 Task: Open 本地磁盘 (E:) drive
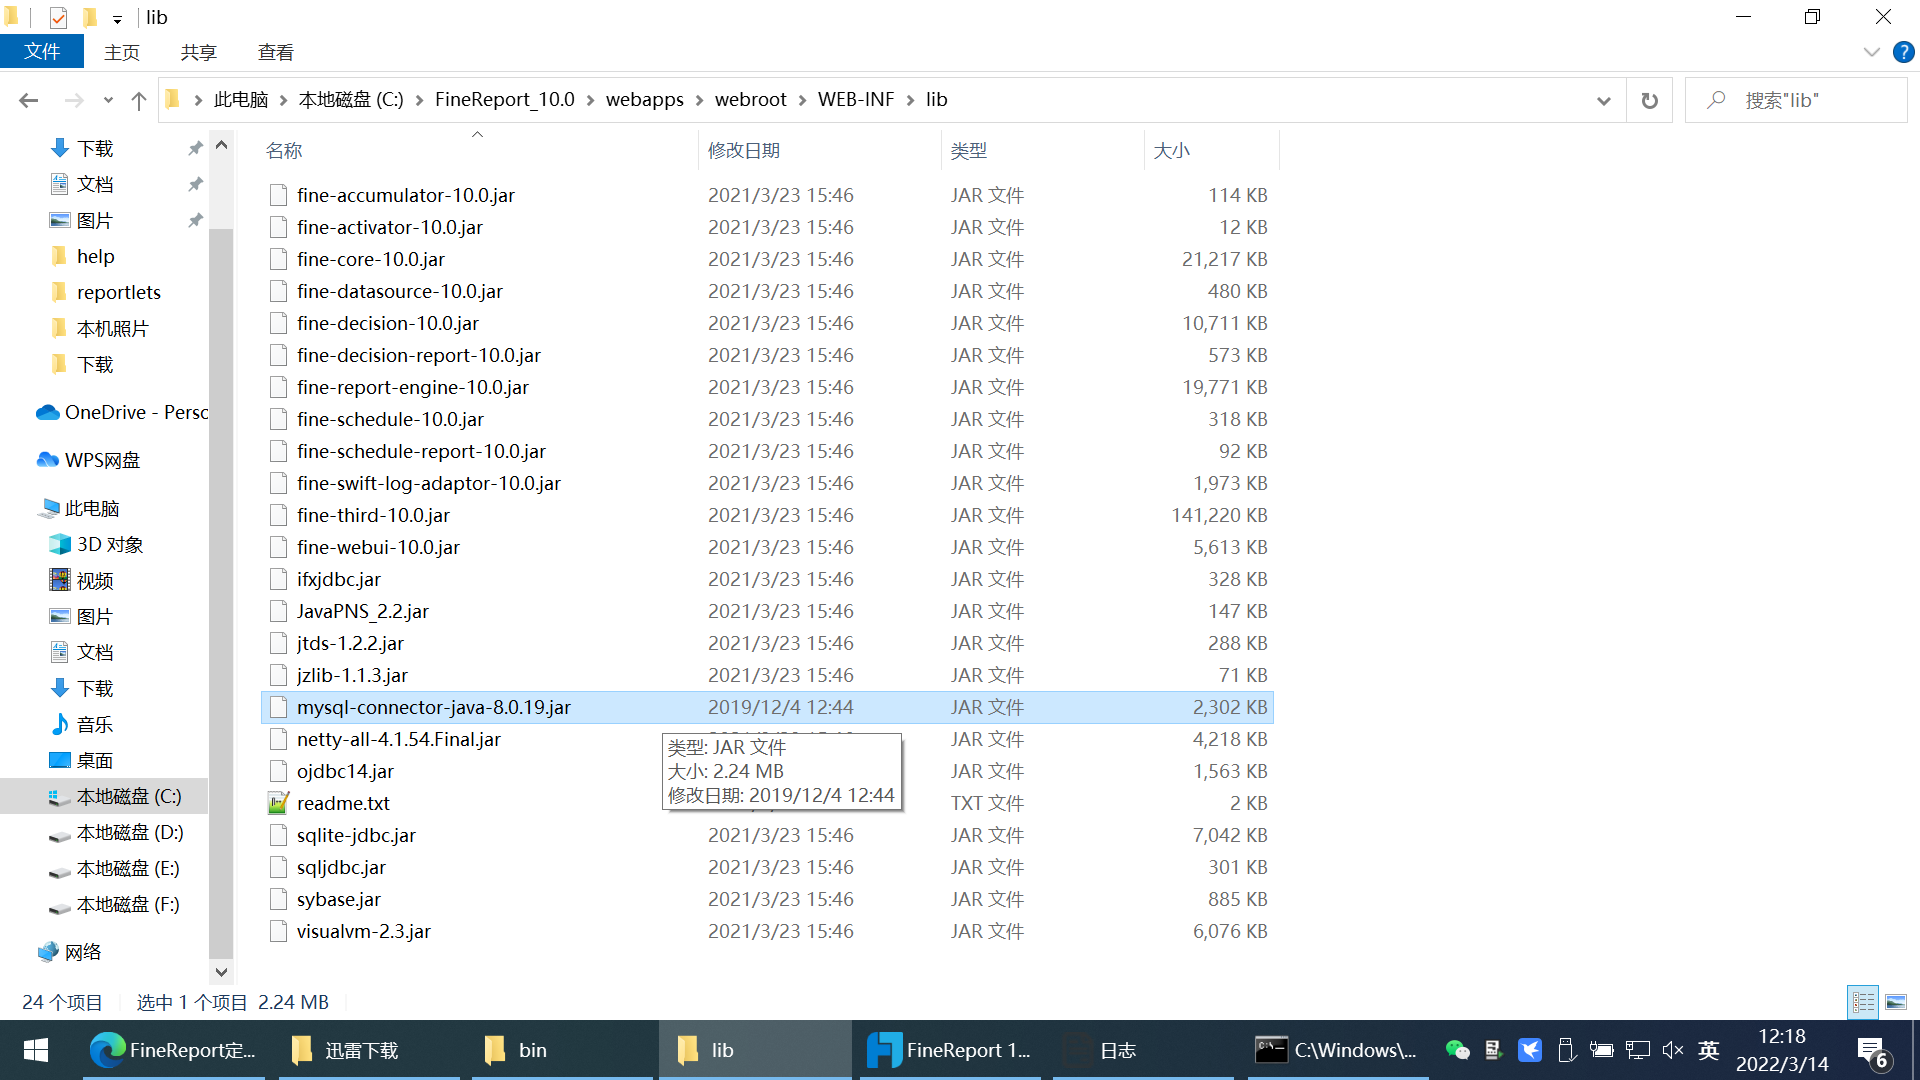(x=128, y=868)
